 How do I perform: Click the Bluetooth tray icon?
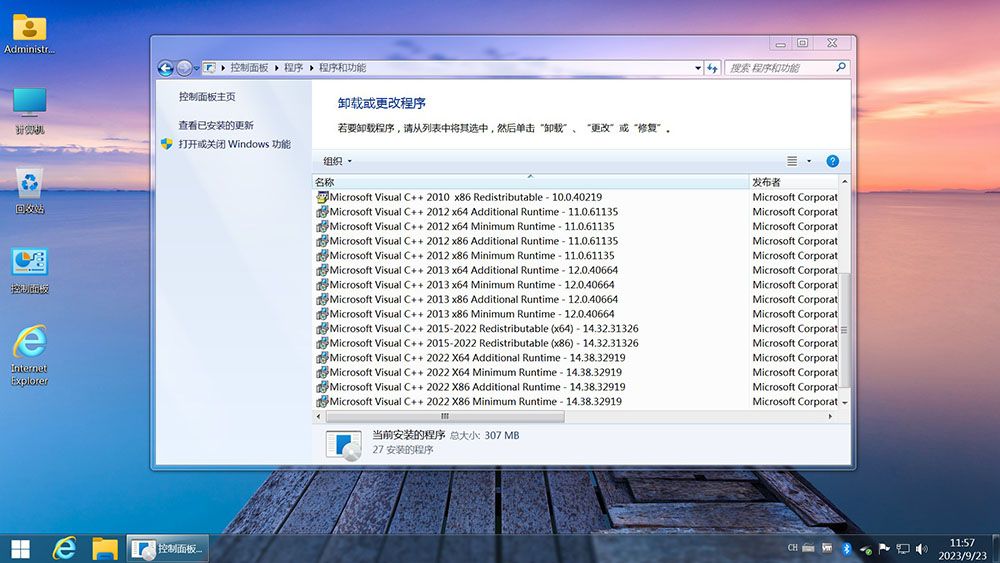coord(846,548)
